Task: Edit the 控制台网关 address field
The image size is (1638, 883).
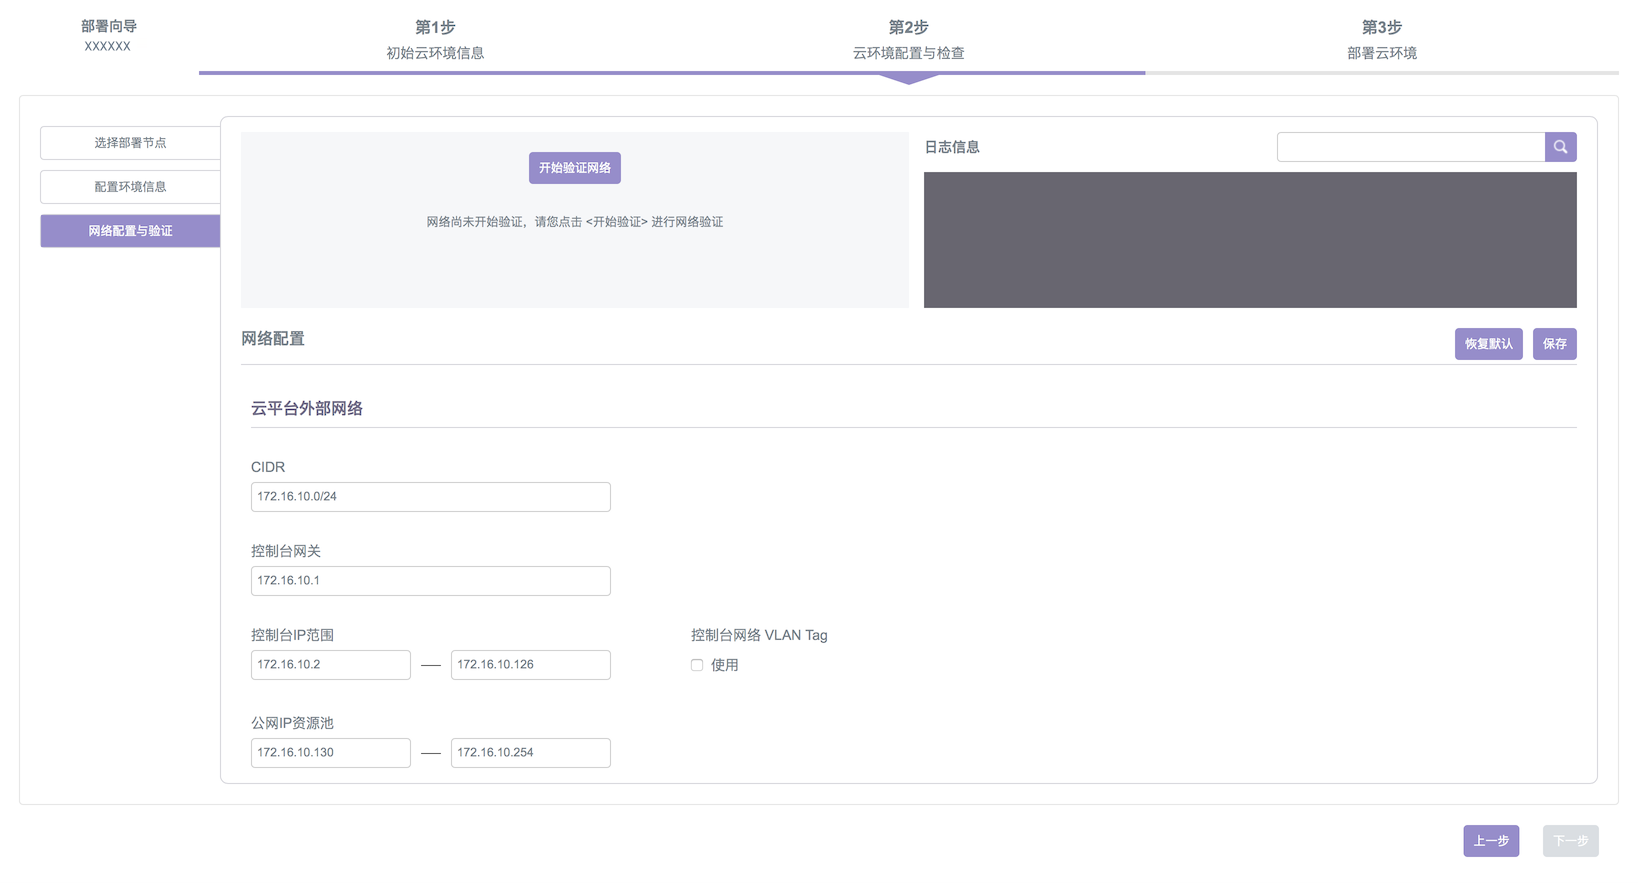Action: [x=430, y=581]
